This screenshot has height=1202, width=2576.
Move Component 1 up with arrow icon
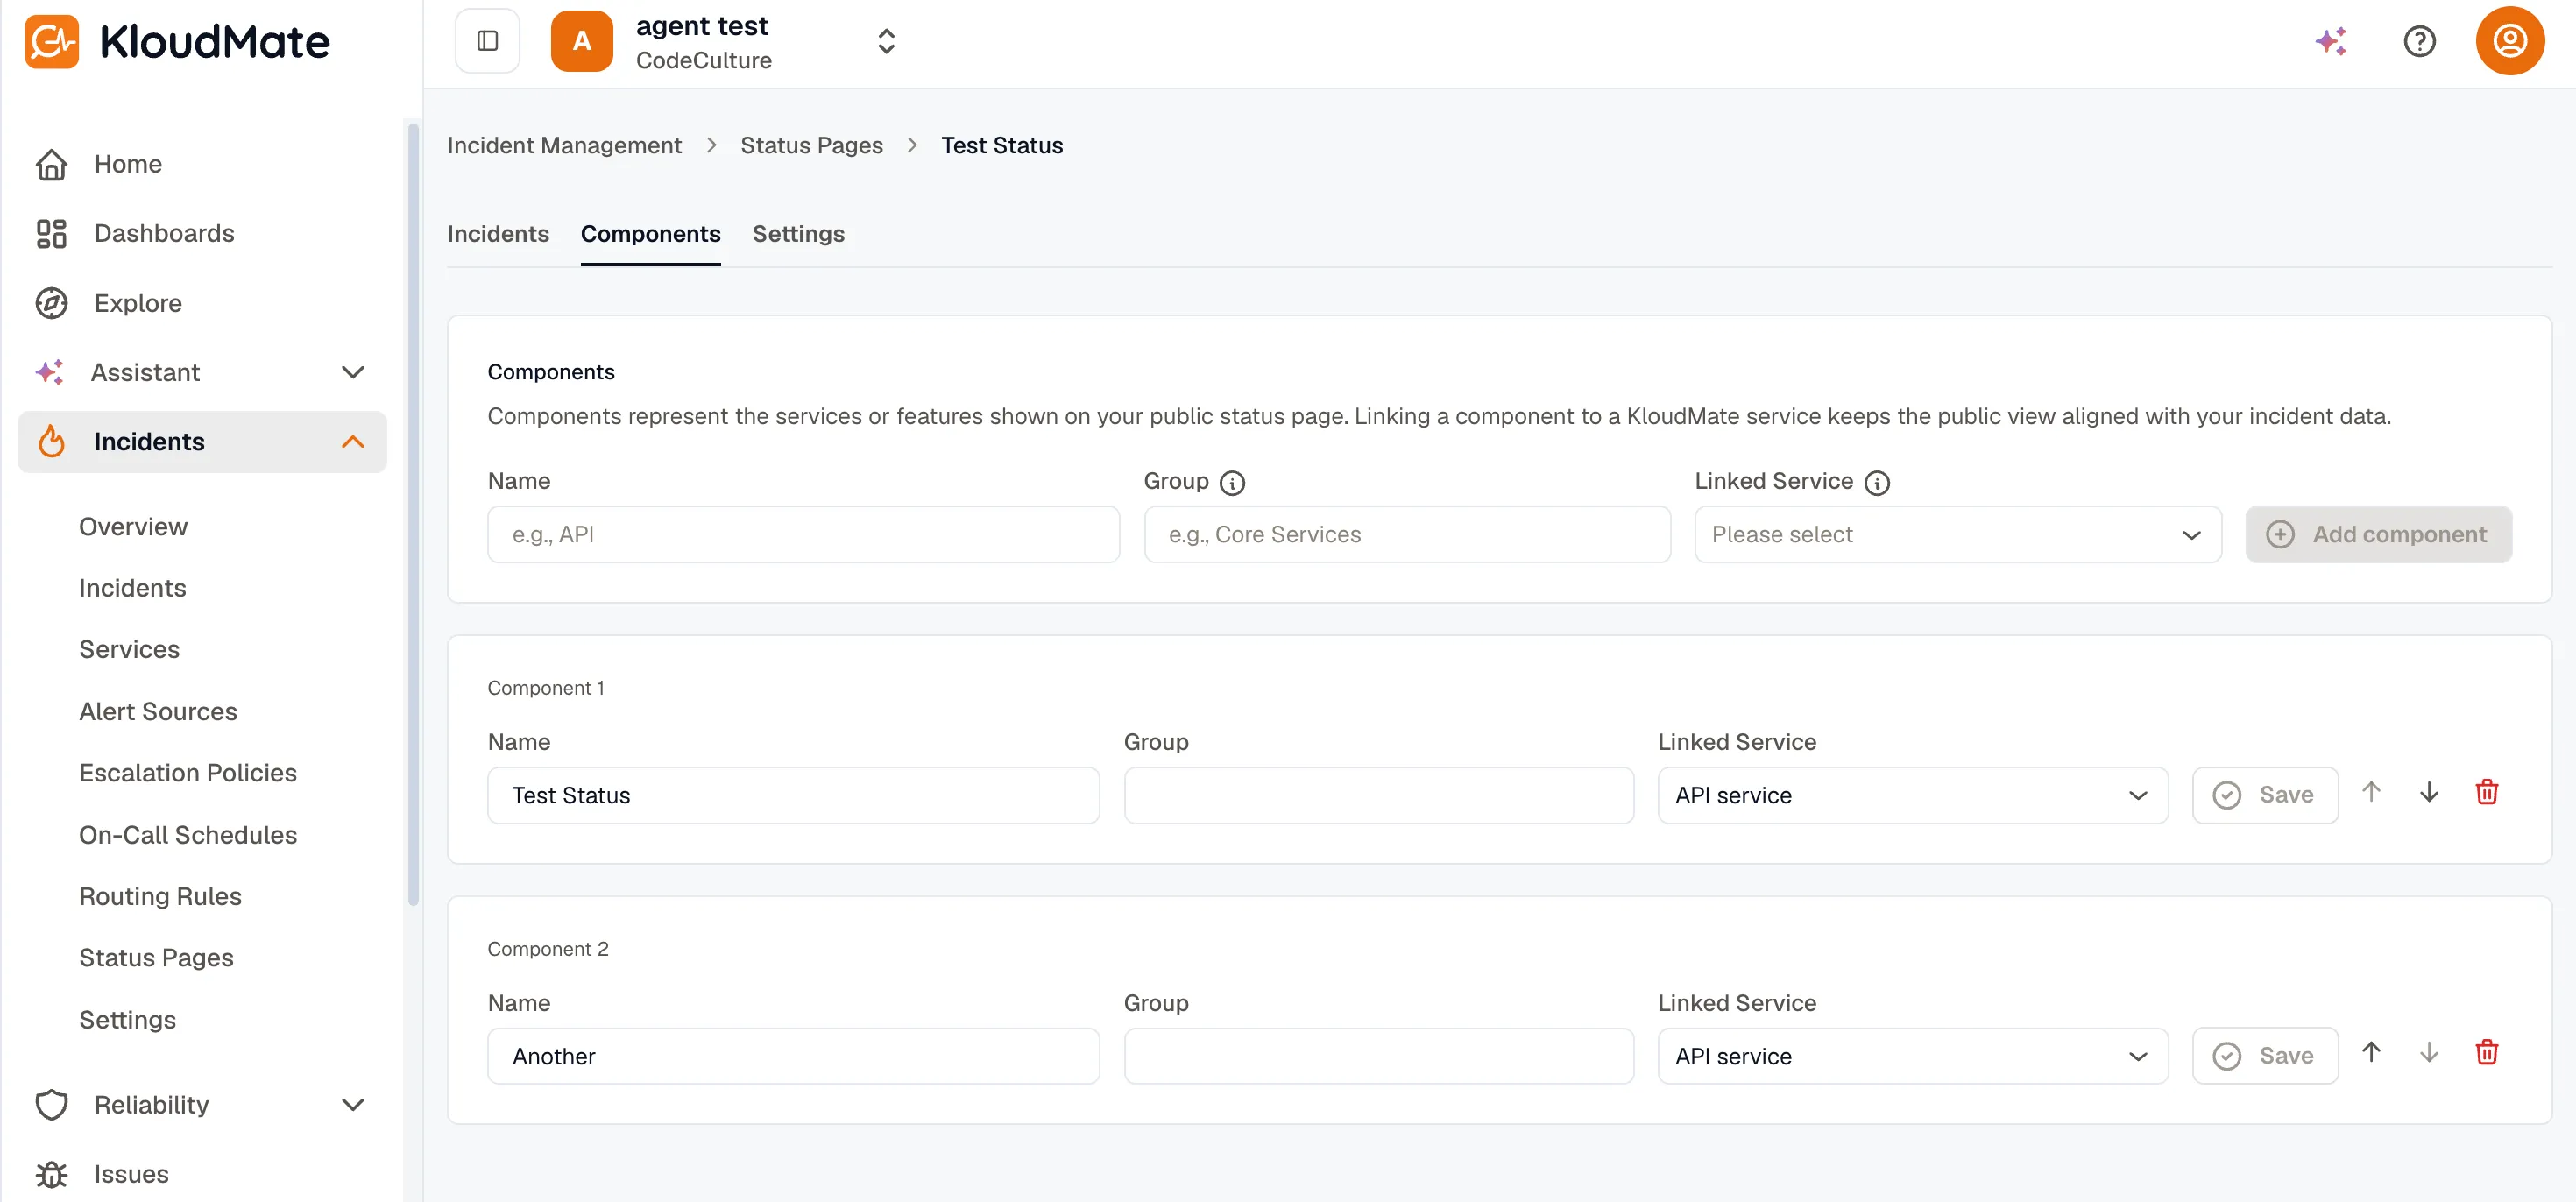click(x=2371, y=792)
